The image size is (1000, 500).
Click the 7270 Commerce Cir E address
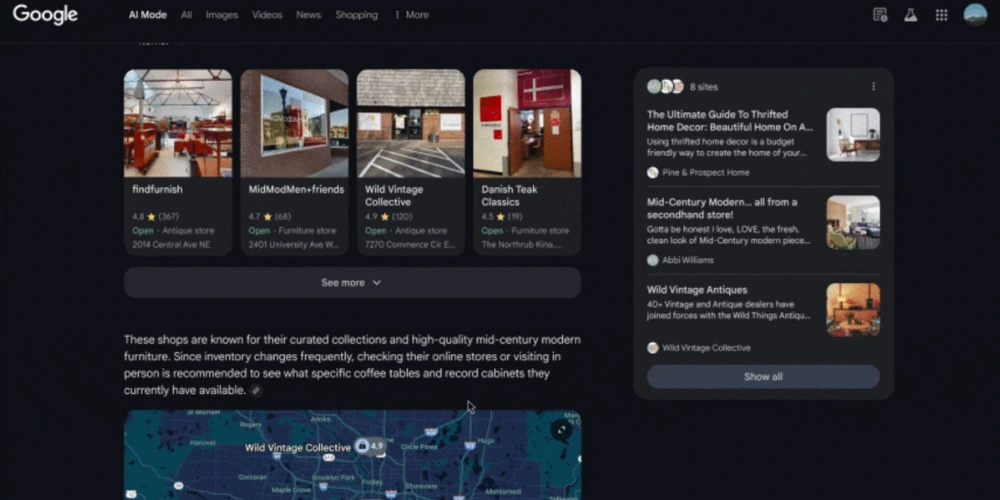pos(410,244)
